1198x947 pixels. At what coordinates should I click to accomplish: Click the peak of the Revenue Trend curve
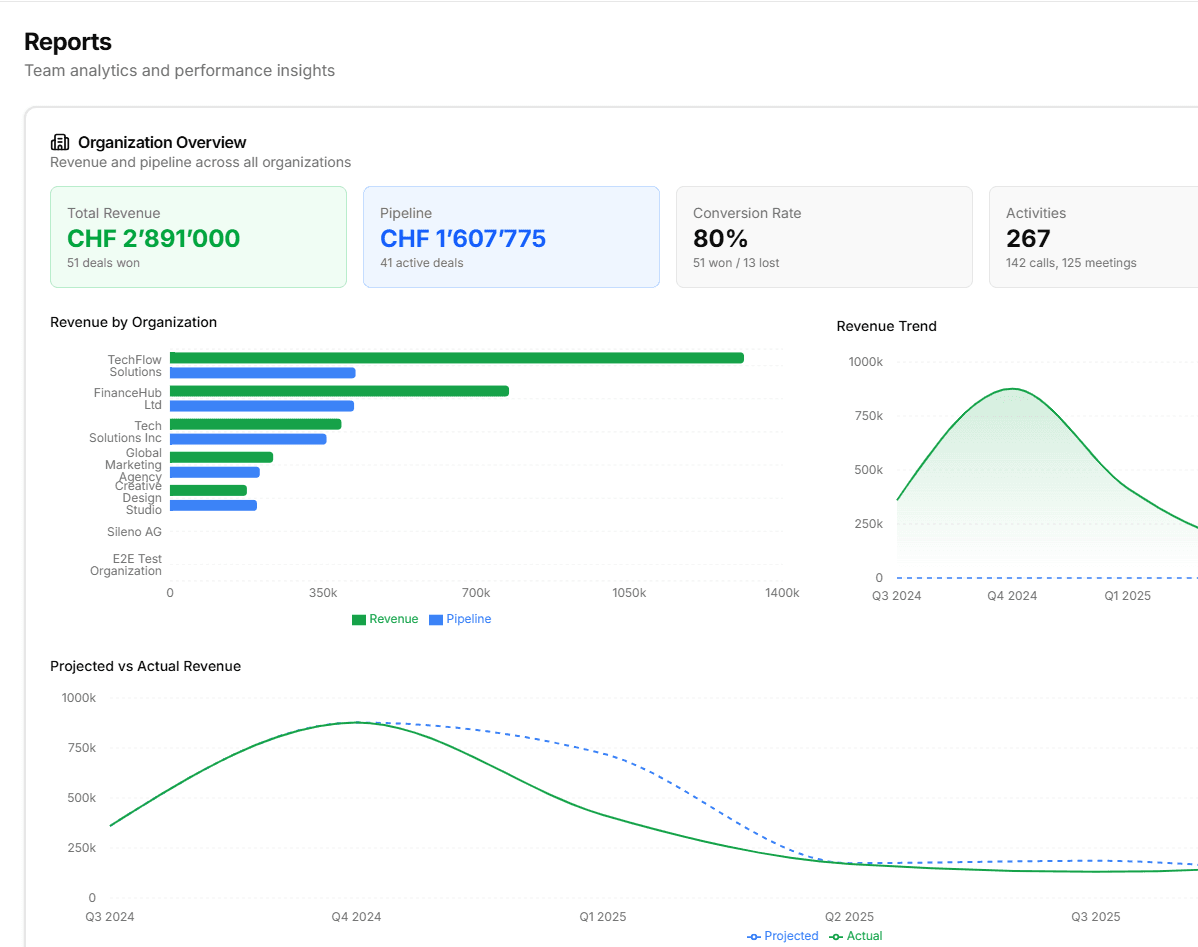pyautogui.click(x=1011, y=388)
